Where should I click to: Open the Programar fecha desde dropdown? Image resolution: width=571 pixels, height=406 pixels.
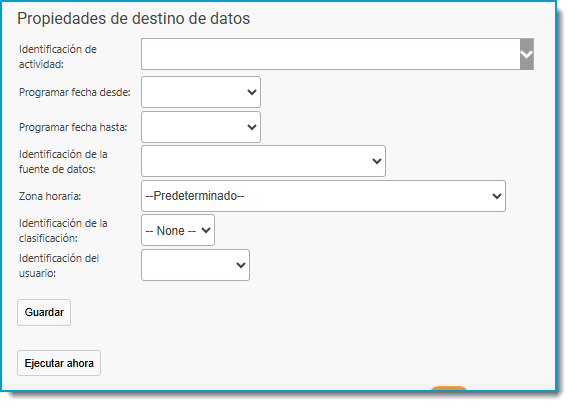tap(201, 92)
